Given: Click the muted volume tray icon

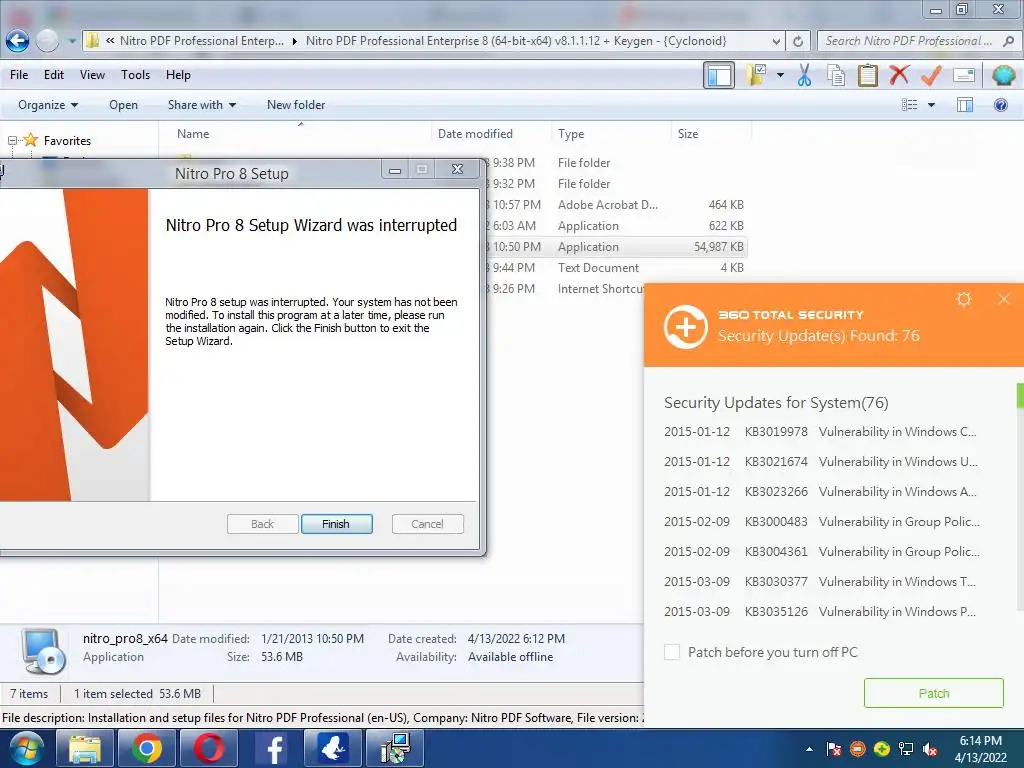Looking at the screenshot, I should click(931, 749).
